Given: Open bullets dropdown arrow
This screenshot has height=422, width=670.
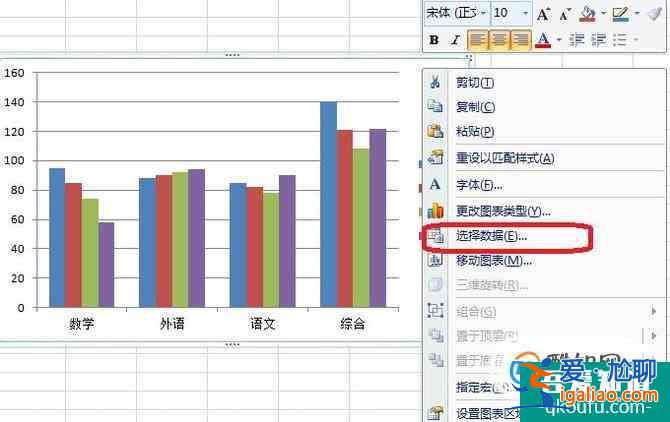Looking at the screenshot, I should 636,40.
